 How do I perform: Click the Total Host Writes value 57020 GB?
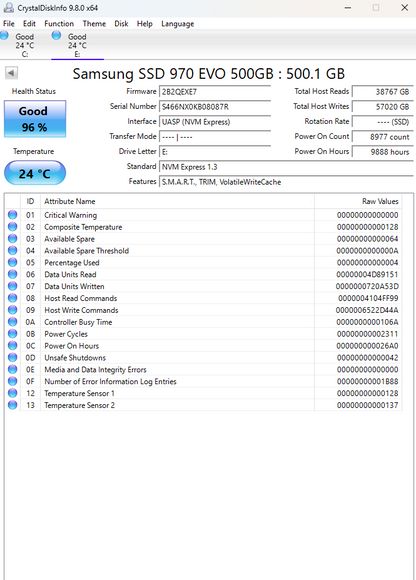pyautogui.click(x=382, y=107)
